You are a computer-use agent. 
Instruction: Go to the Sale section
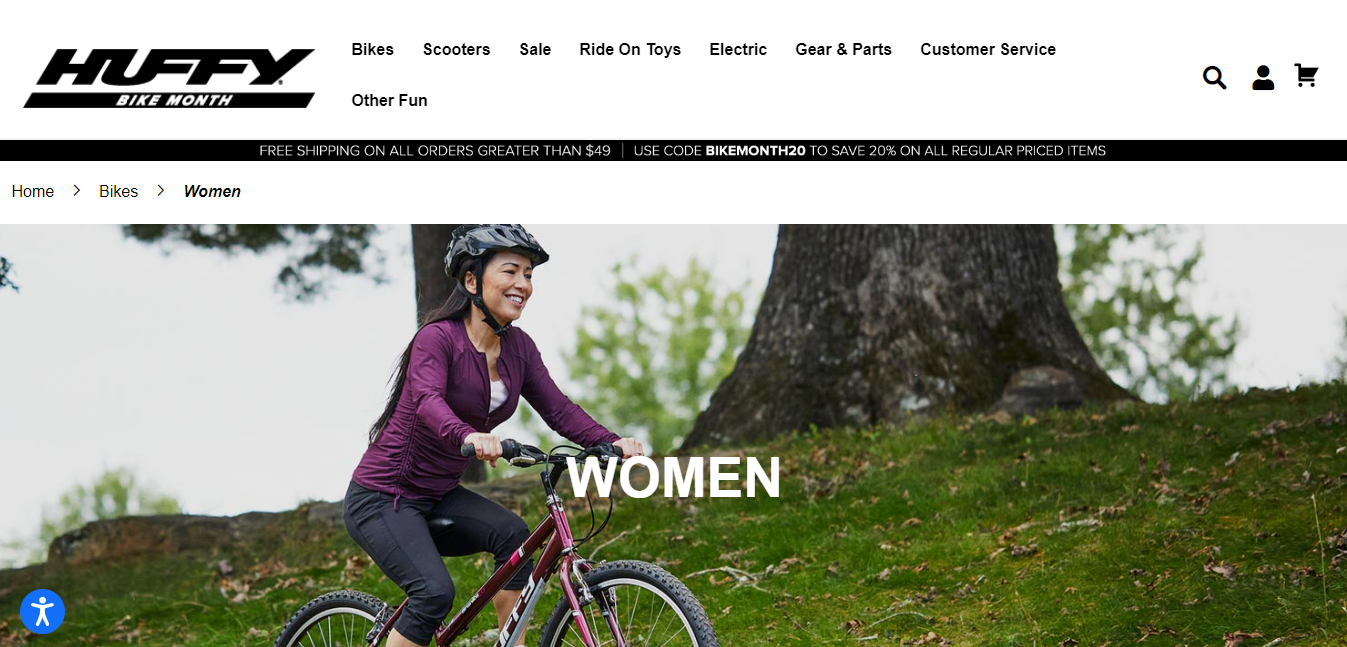tap(535, 49)
